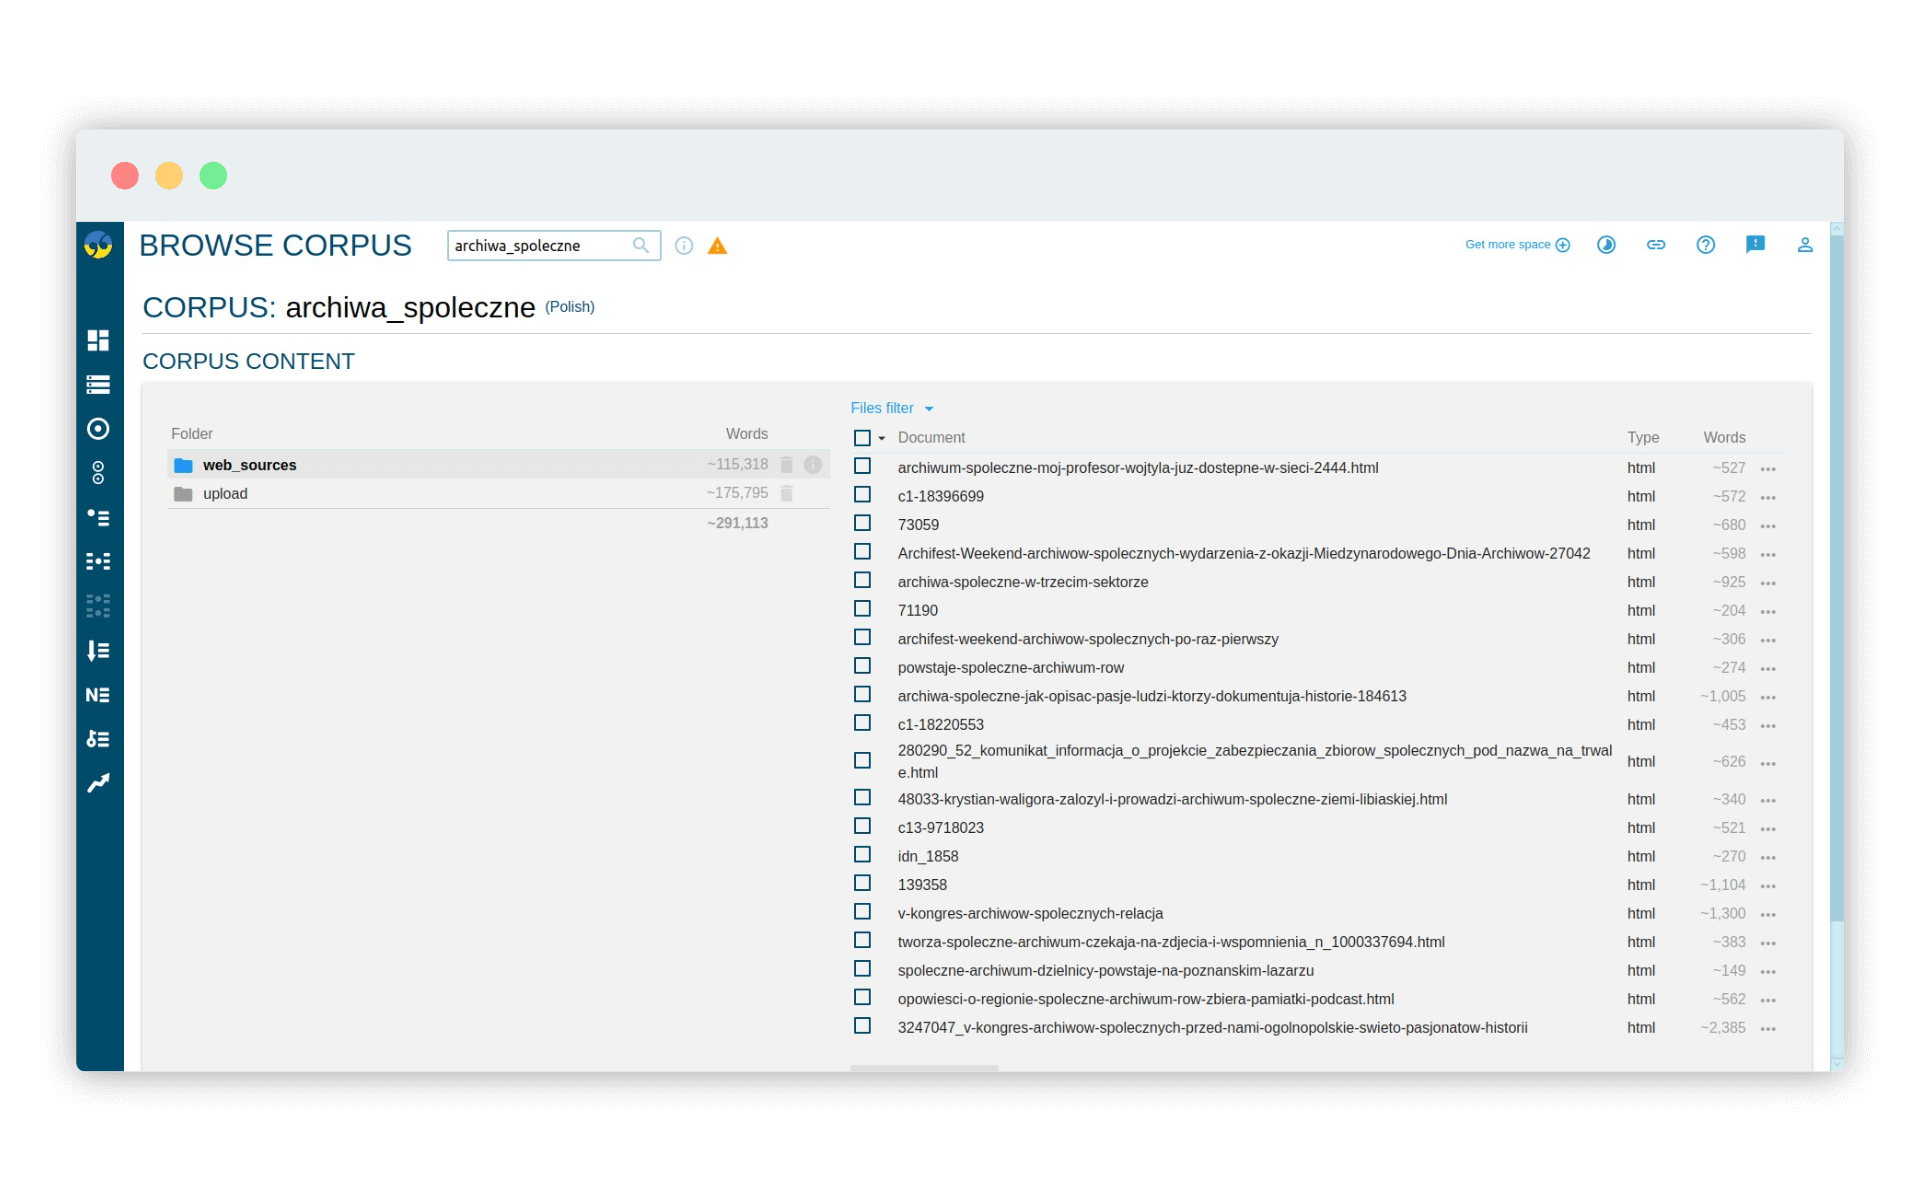
Task: Open document spoleczne-archiwum-dzielnicy-powstaje-na-poznanskim-lazarzu
Action: pyautogui.click(x=1106, y=970)
